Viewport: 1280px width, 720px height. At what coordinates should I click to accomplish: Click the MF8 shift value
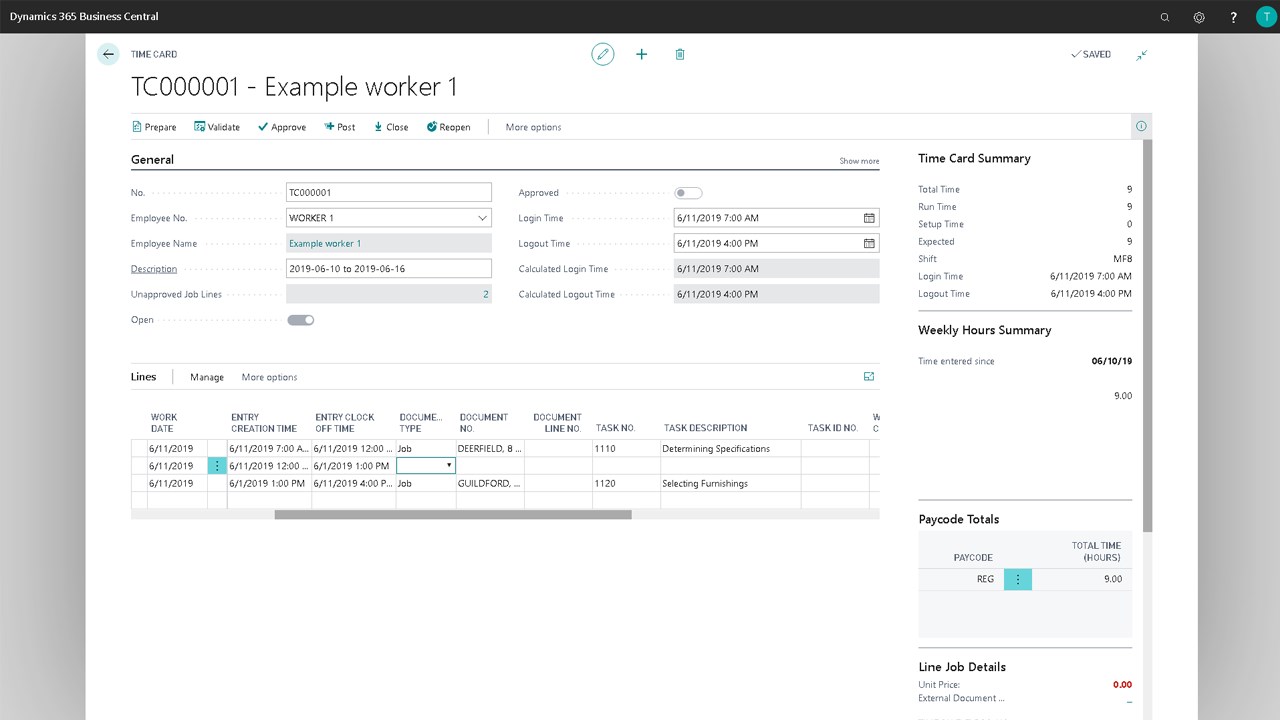point(1123,259)
